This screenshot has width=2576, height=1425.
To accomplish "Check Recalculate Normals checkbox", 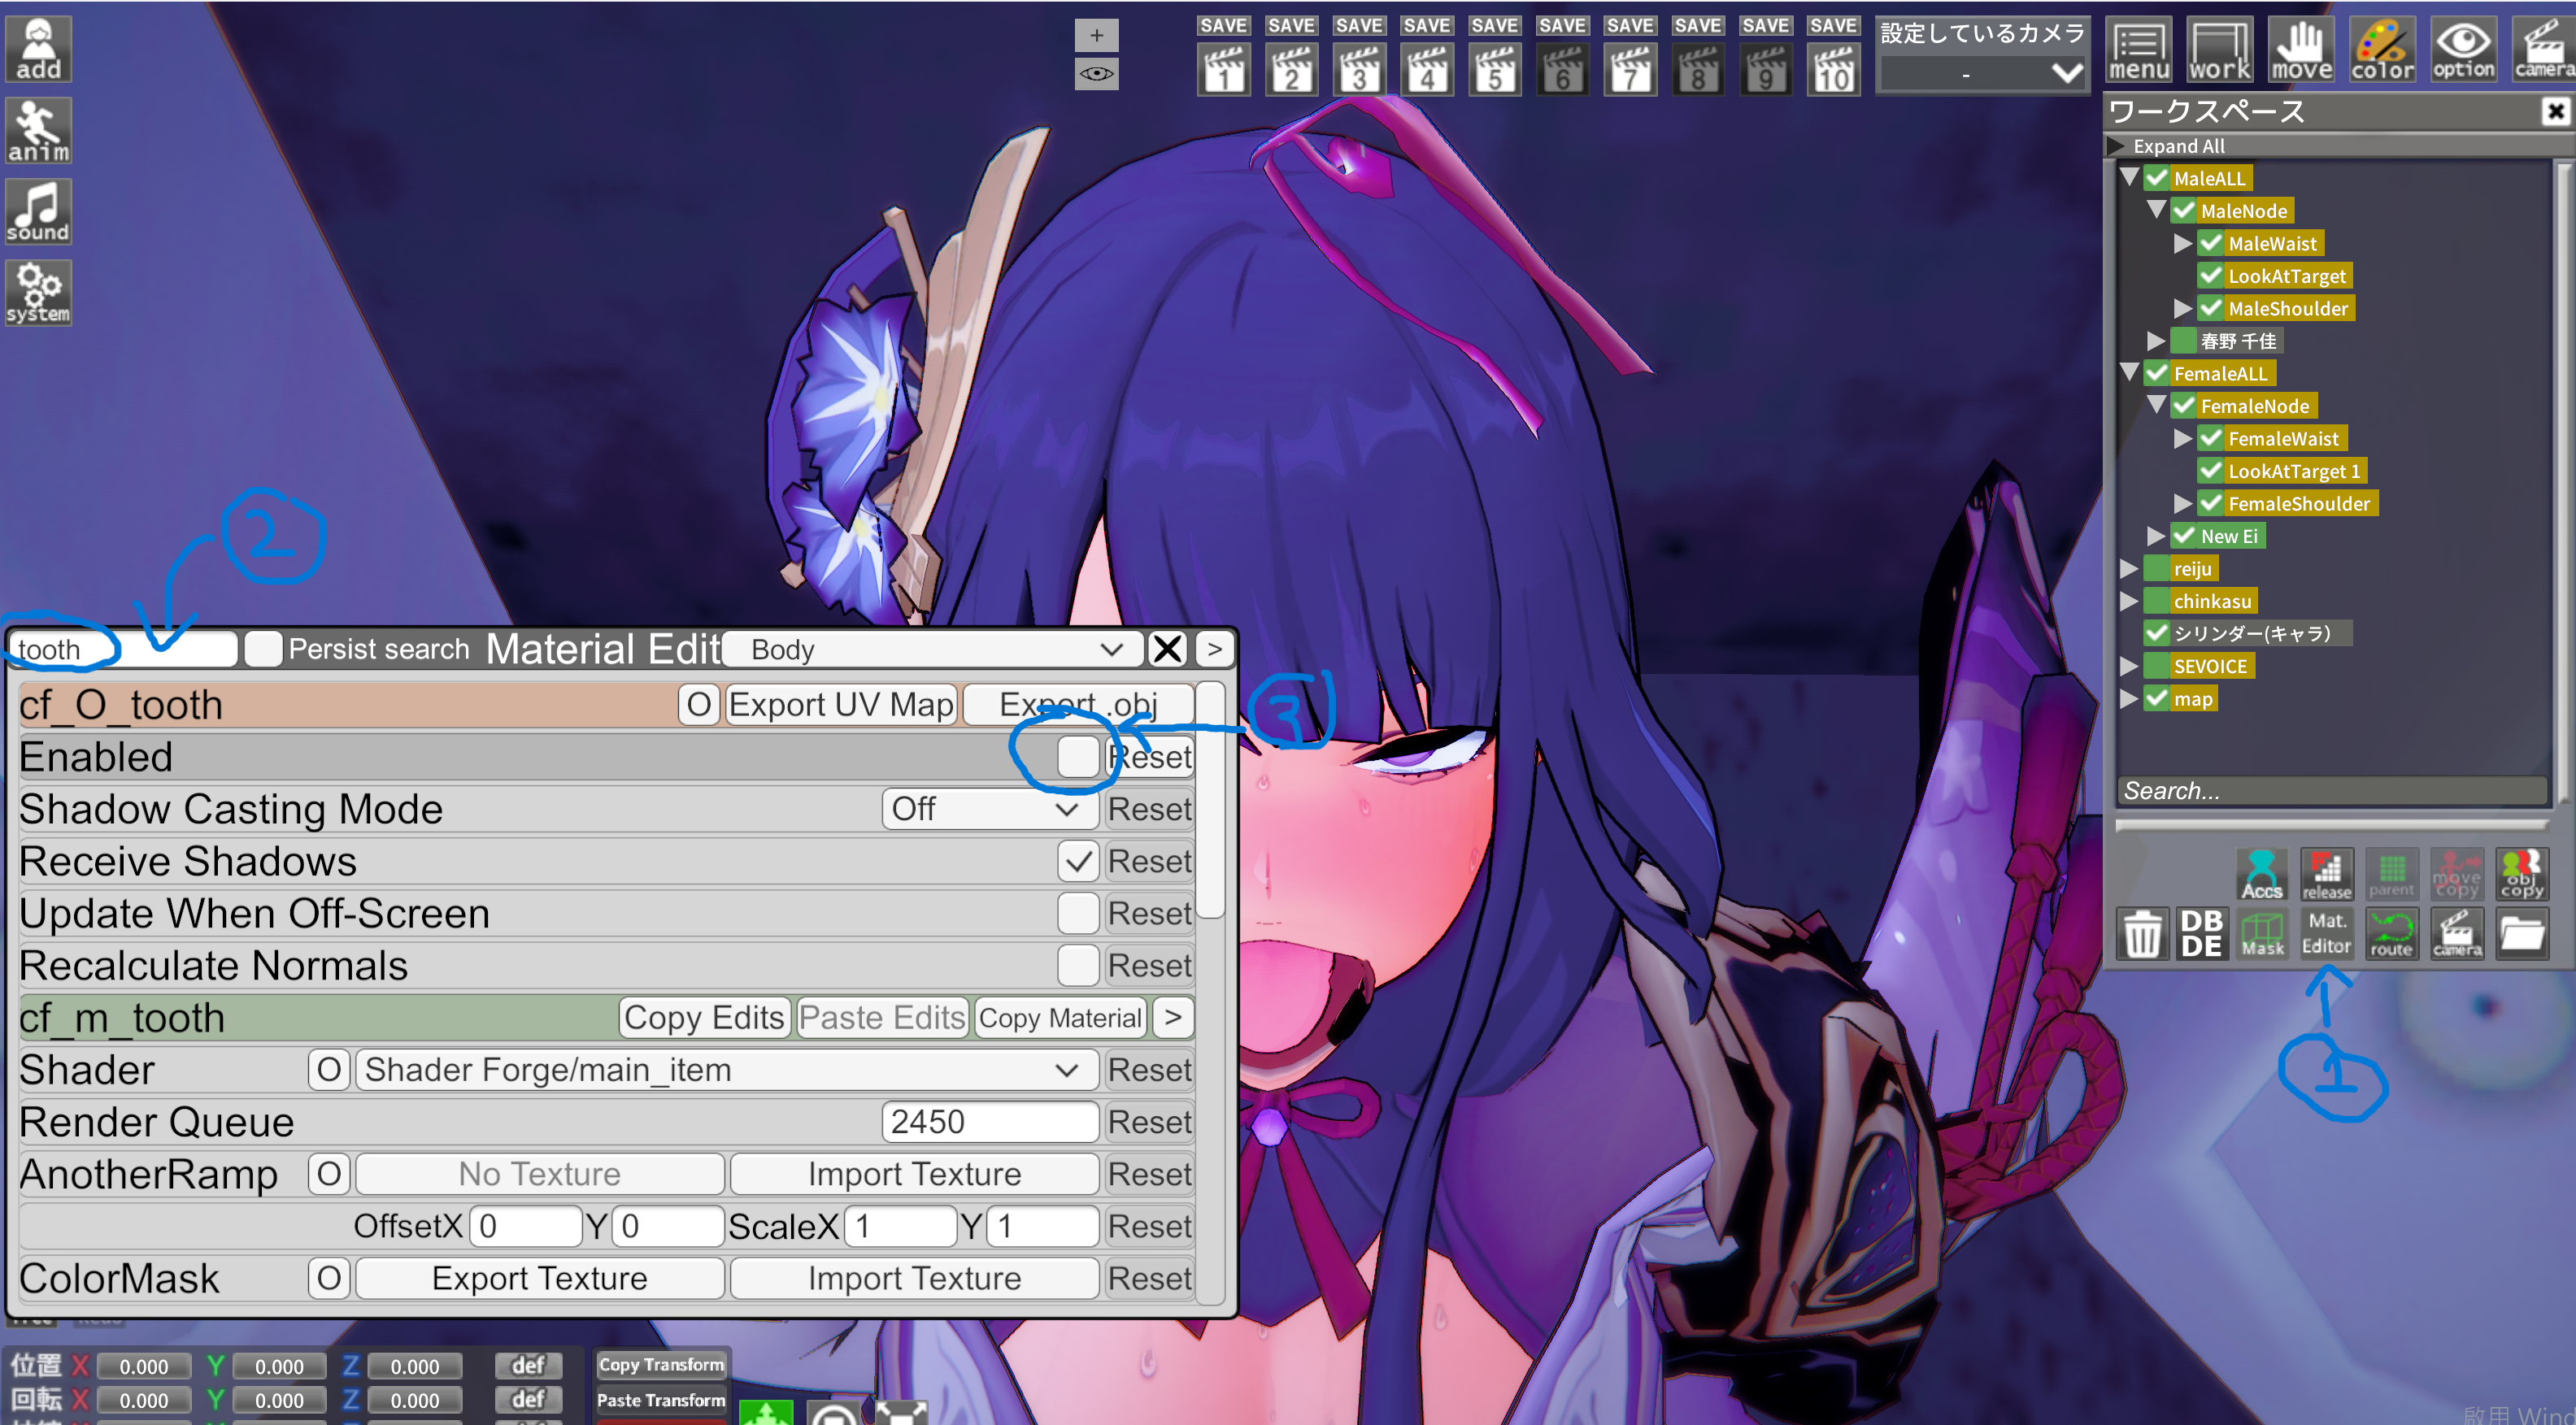I will 1078,965.
